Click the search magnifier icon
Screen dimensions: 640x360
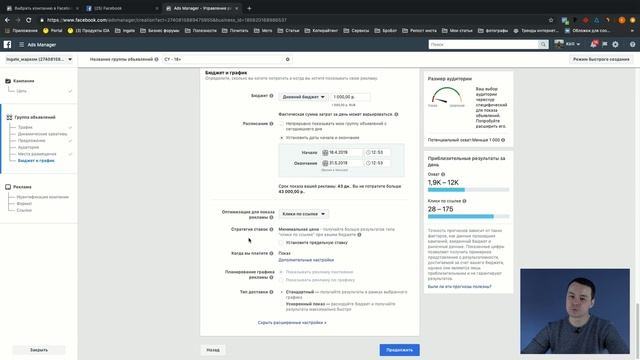coord(543,44)
